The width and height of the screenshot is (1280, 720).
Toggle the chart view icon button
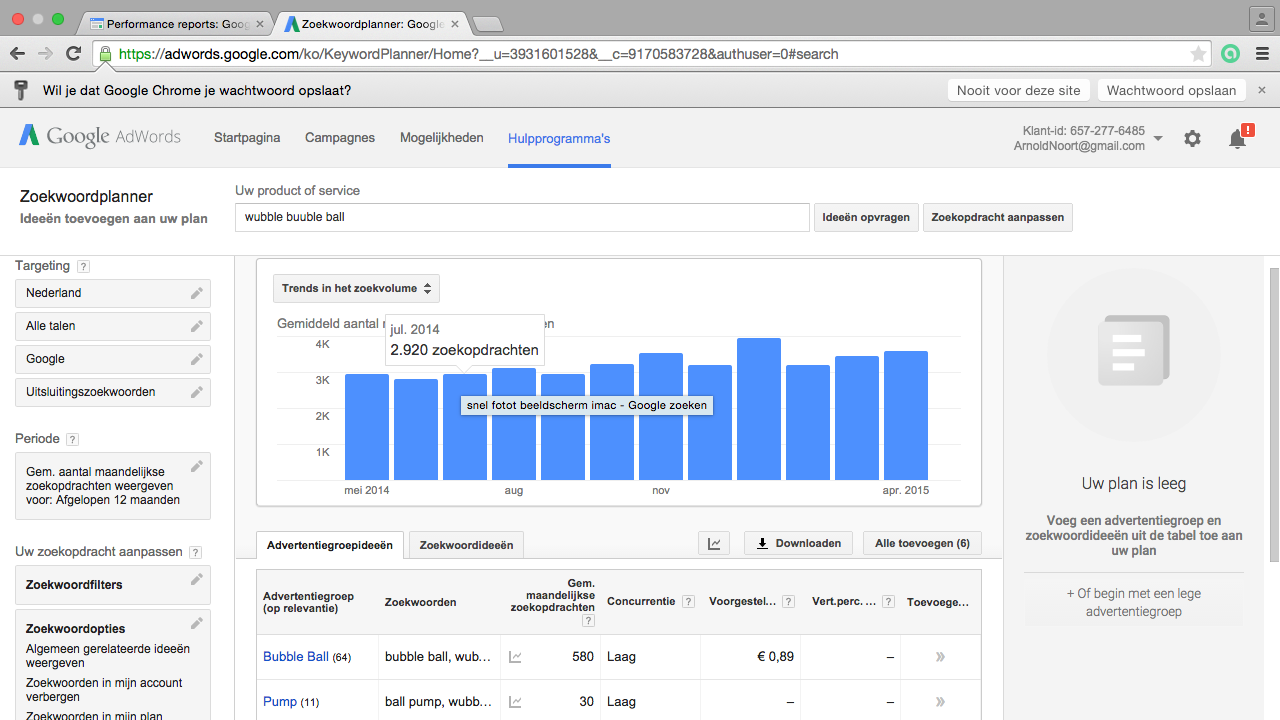pos(714,543)
